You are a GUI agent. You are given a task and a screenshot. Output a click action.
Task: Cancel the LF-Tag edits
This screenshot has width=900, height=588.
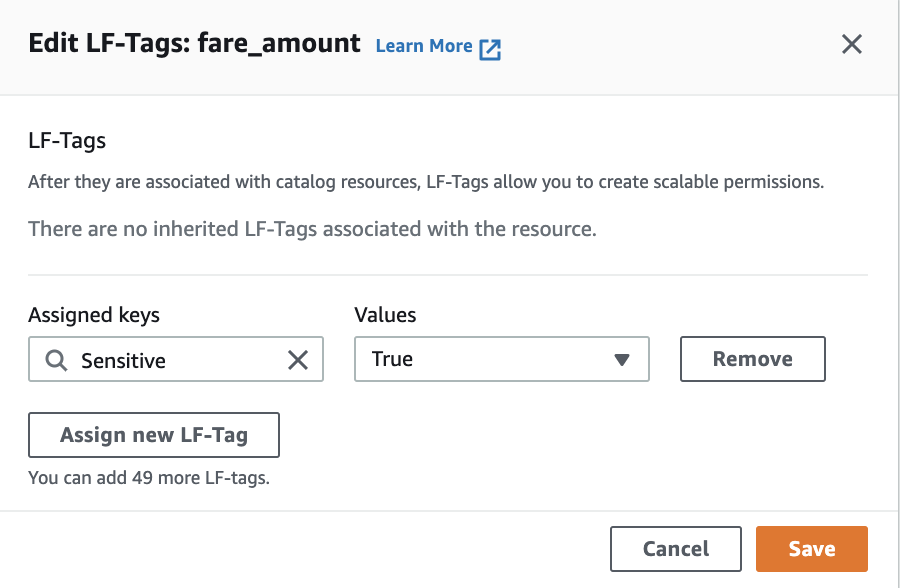coord(675,549)
